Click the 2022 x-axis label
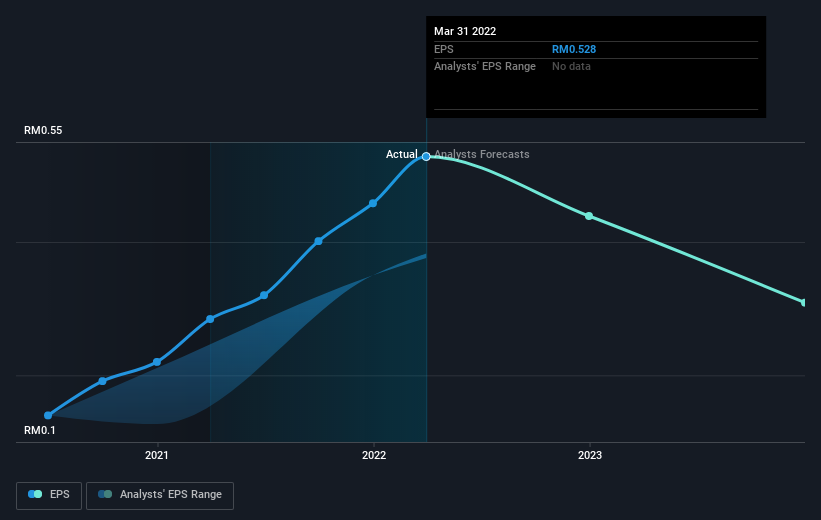This screenshot has width=821, height=520. 373,456
